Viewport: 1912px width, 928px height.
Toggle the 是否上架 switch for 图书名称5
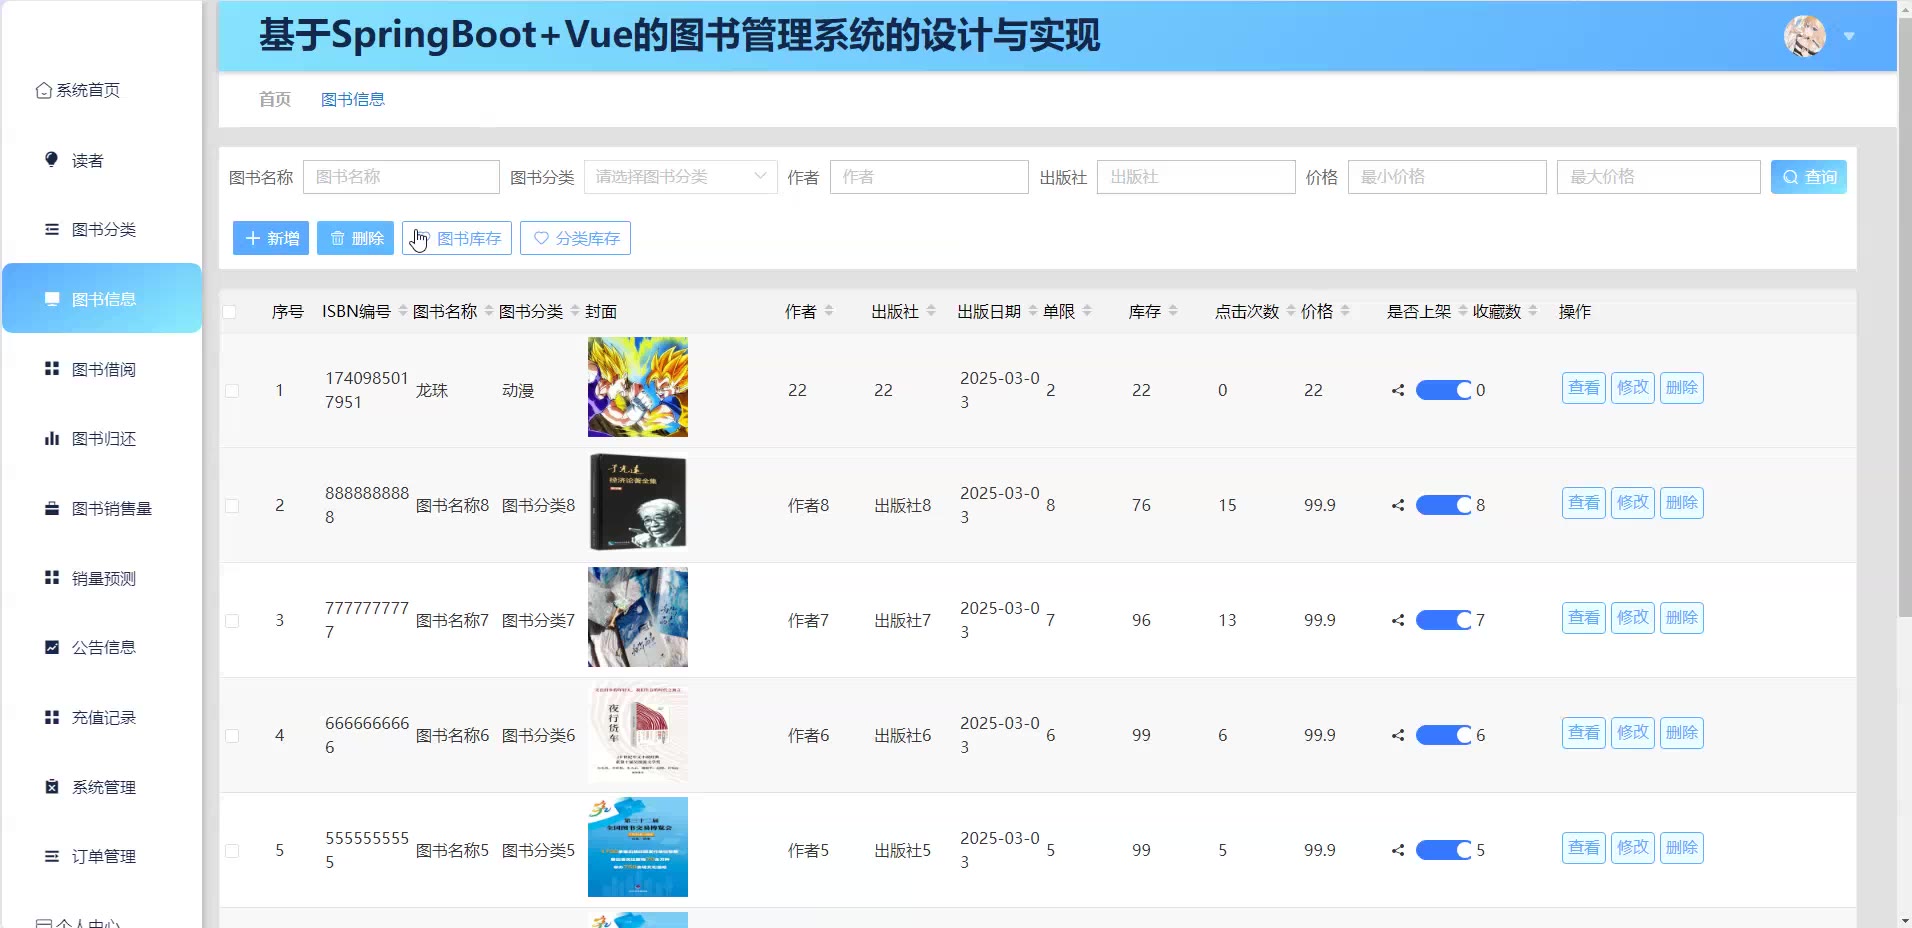pyautogui.click(x=1444, y=850)
